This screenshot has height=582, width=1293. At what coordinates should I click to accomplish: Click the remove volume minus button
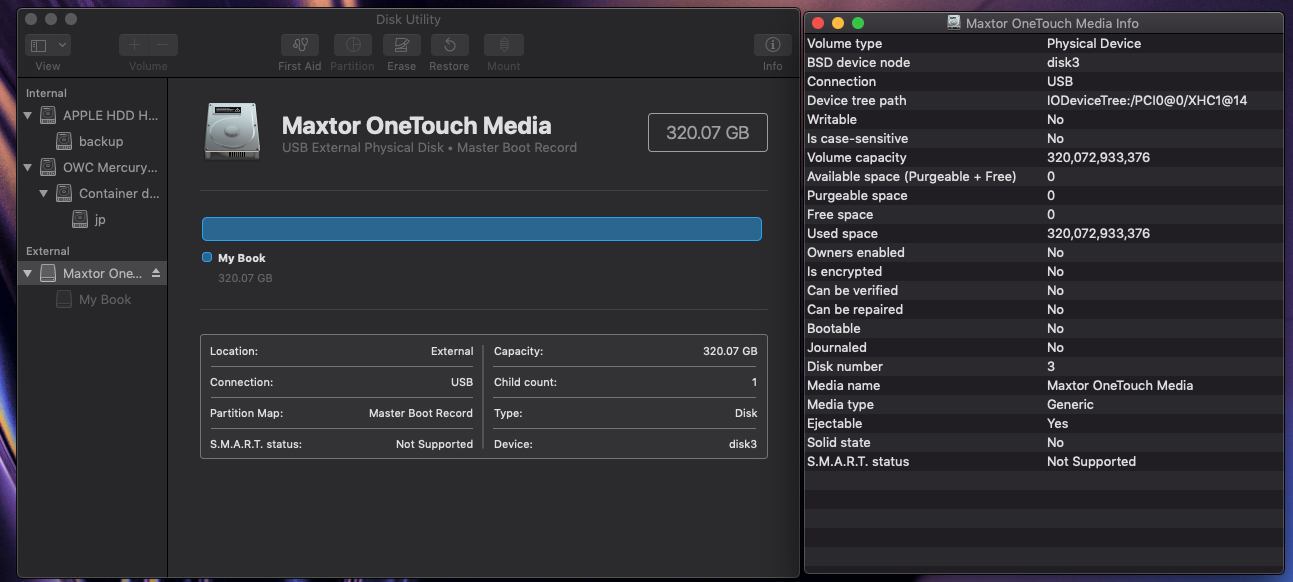point(164,45)
